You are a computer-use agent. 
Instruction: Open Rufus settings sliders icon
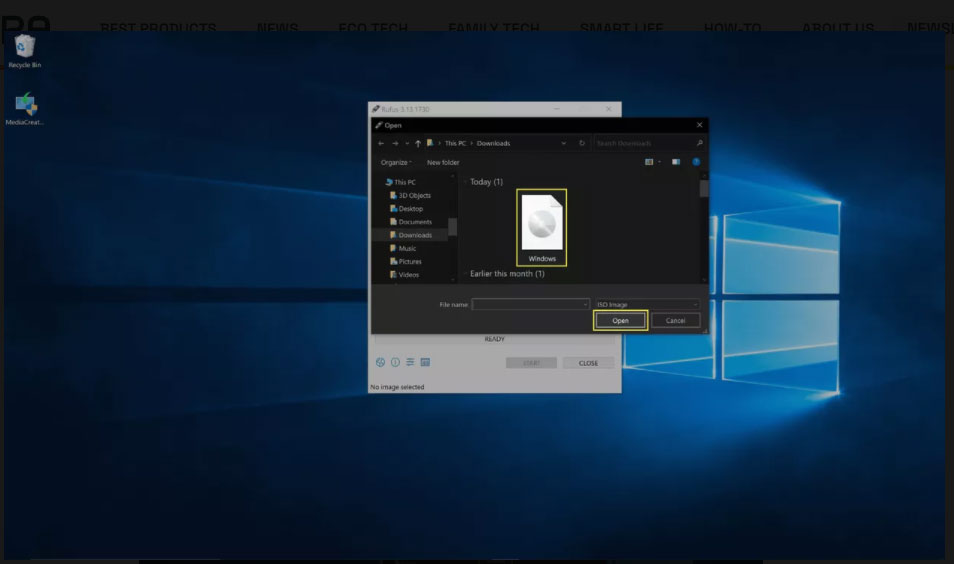coord(410,363)
